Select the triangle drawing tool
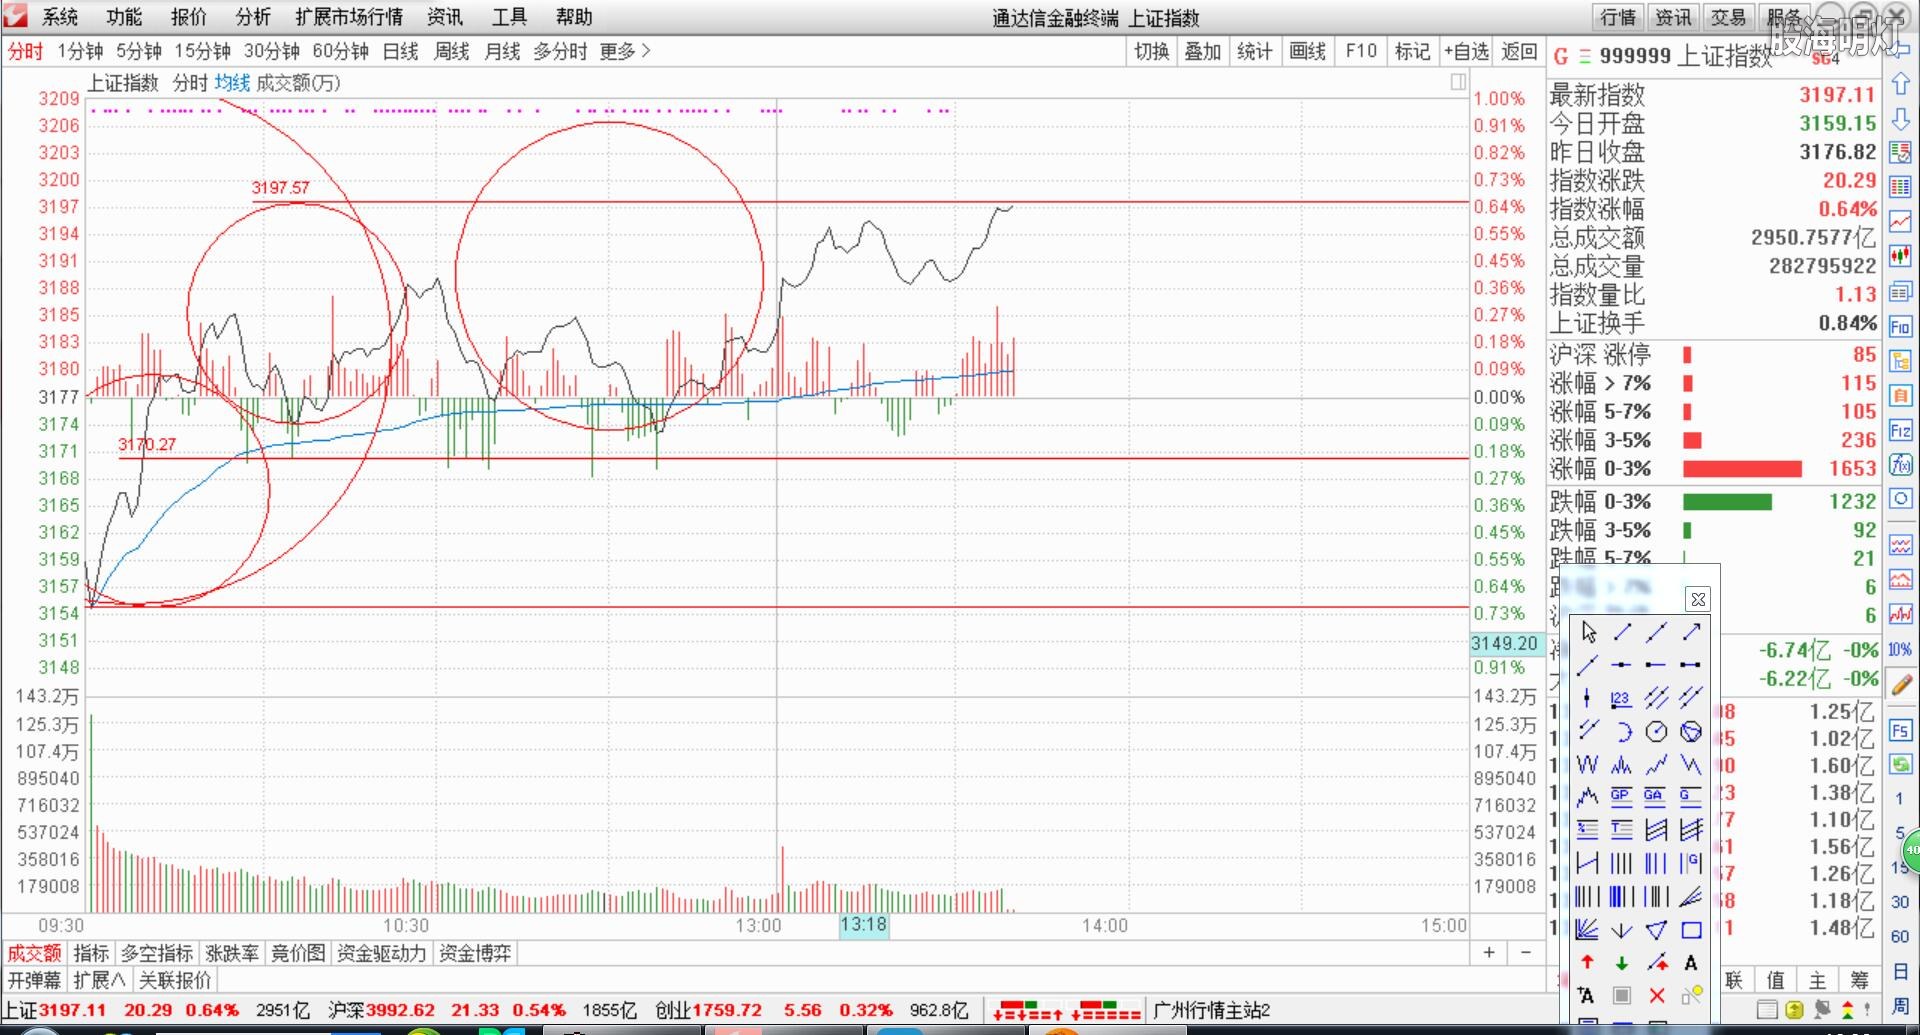Viewport: 1920px width, 1035px height. (1657, 930)
